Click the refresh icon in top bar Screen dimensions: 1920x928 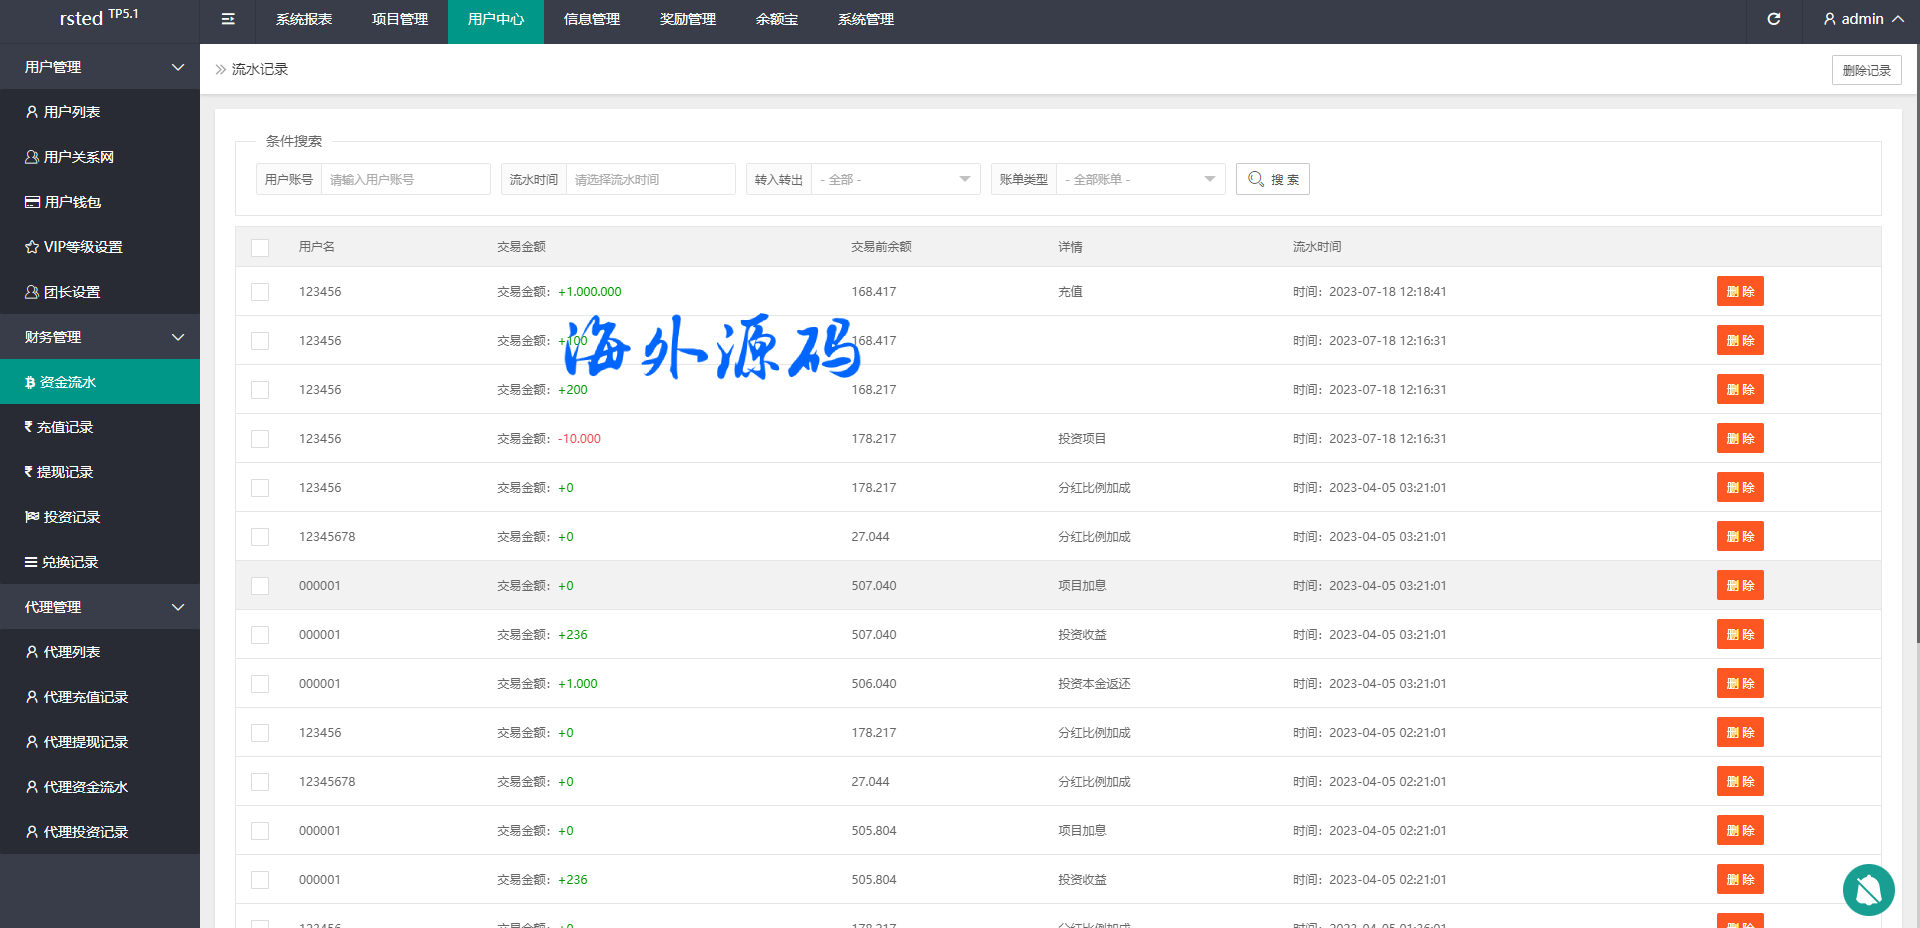(x=1773, y=19)
